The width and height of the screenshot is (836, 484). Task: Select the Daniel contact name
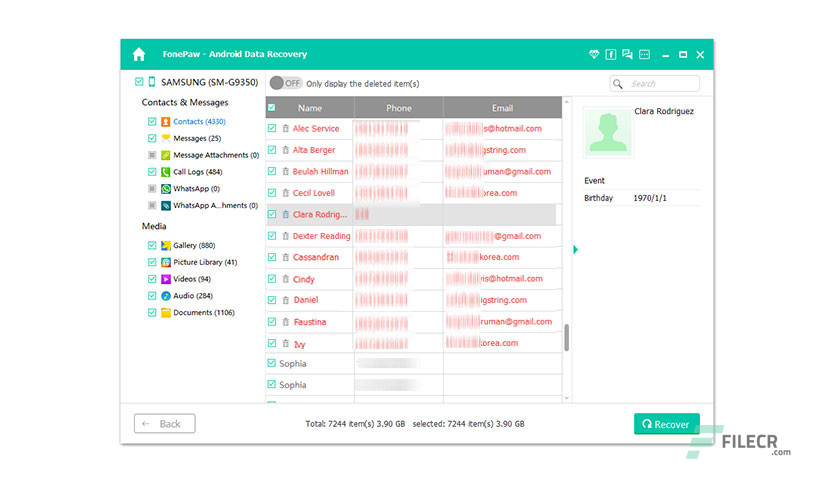pos(306,300)
